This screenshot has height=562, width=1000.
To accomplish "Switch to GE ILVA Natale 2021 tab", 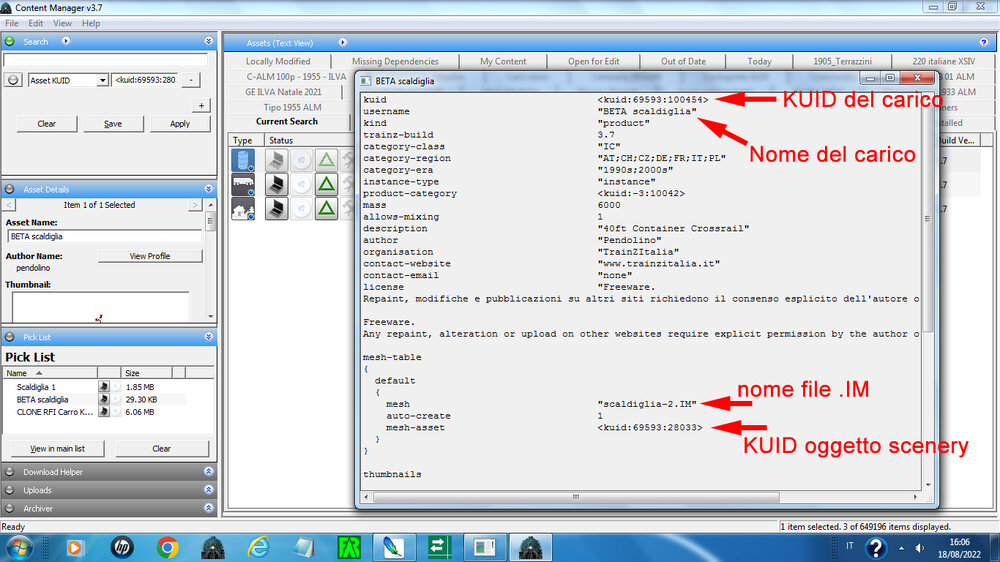I will pyautogui.click(x=284, y=92).
